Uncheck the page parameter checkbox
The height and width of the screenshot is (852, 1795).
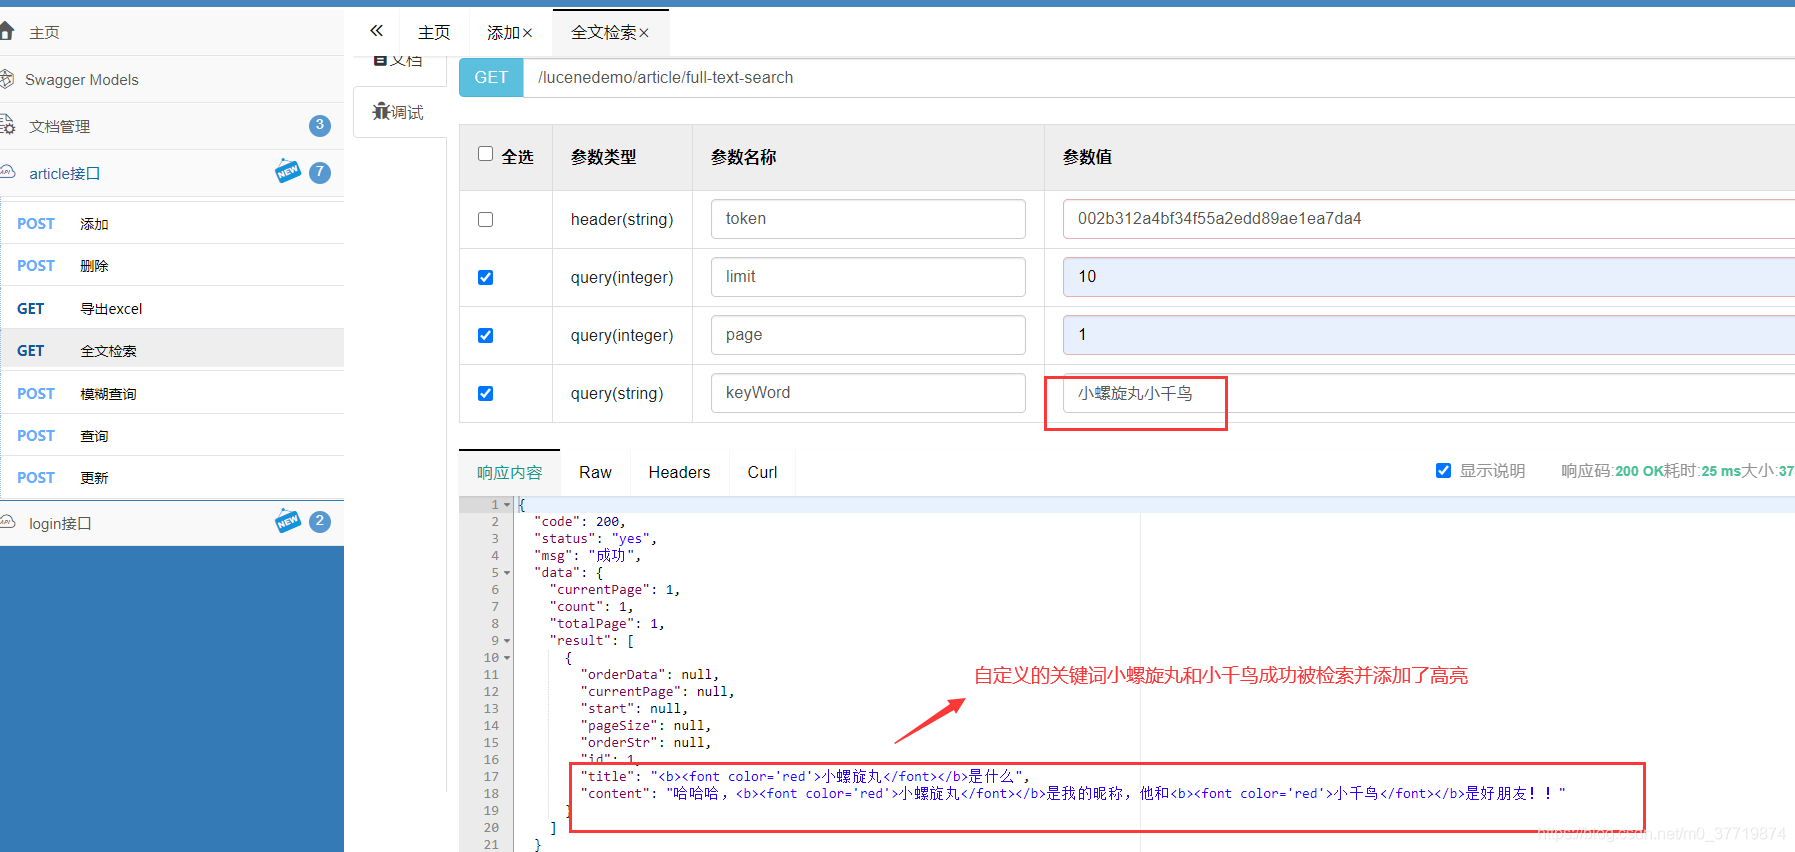[x=485, y=335]
